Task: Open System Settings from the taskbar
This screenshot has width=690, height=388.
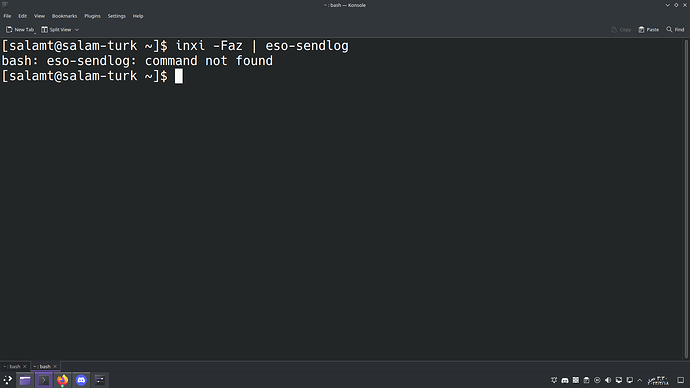Action: 100,380
